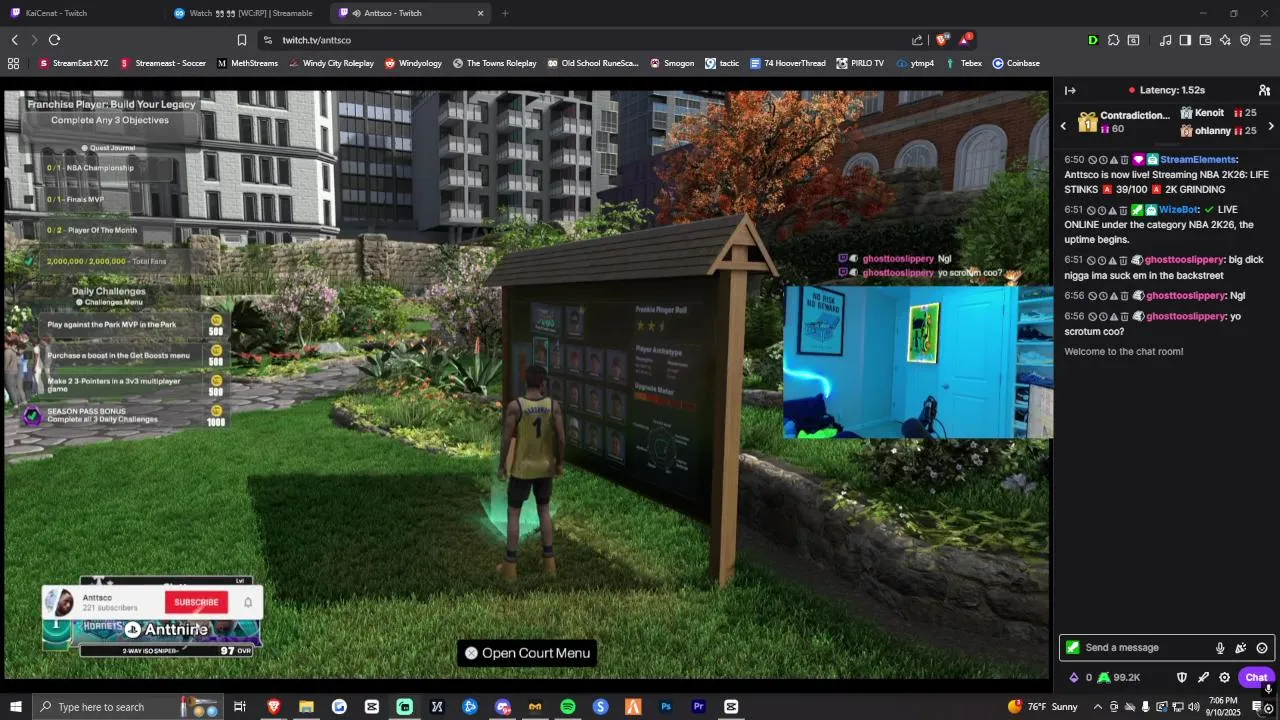
Task: Click the StreamElements username in chat
Action: pos(1198,160)
